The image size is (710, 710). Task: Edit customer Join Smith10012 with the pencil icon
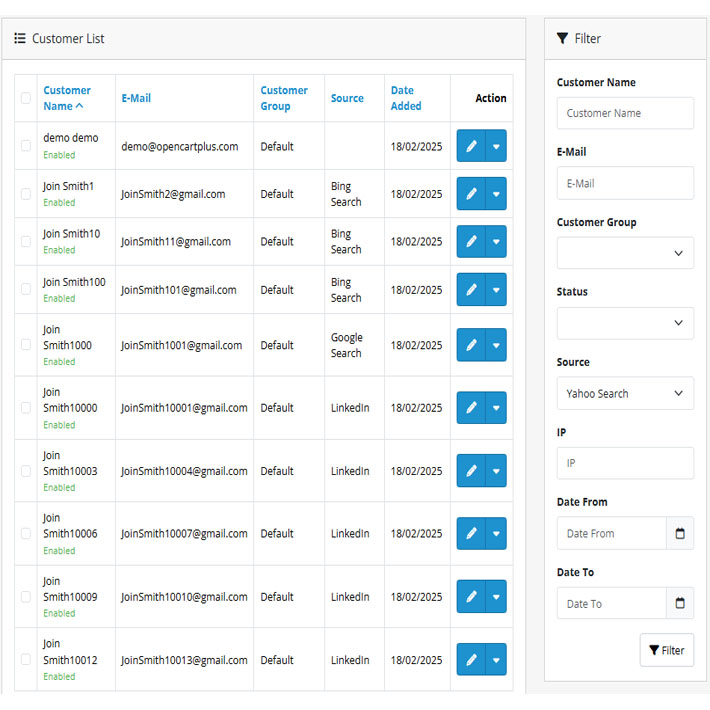pyautogui.click(x=471, y=660)
